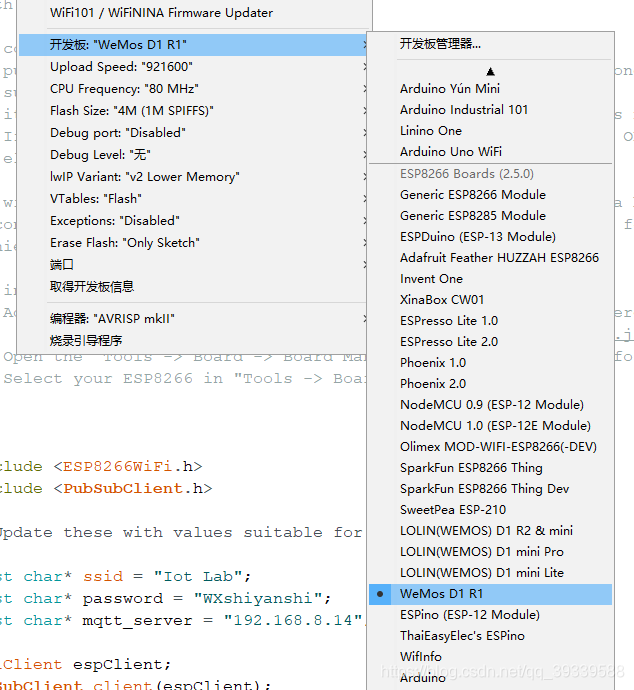634x690 pixels.
Task: Select Adafruit Feather HUZZAH ESP8266 board
Action: (490, 258)
